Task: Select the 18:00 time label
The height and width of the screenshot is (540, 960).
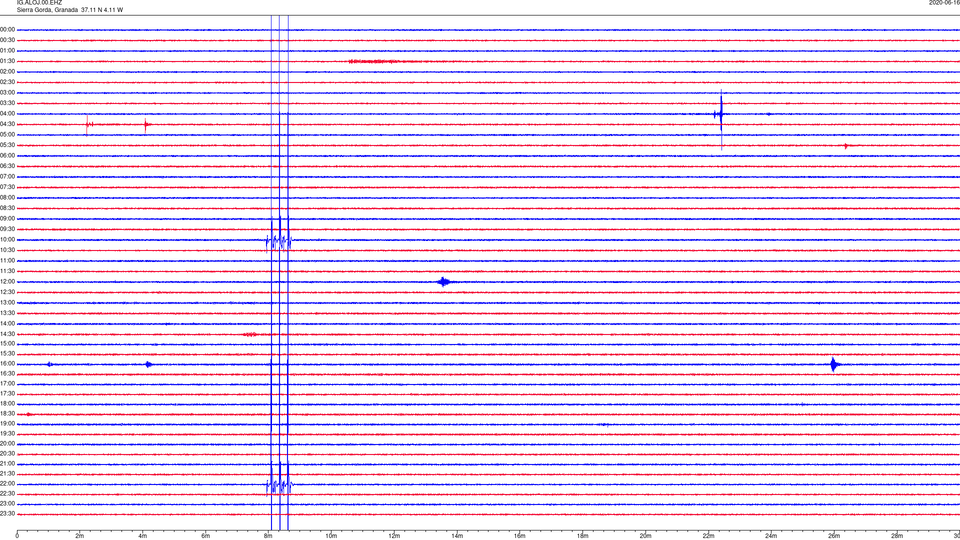Action: pyautogui.click(x=8, y=404)
